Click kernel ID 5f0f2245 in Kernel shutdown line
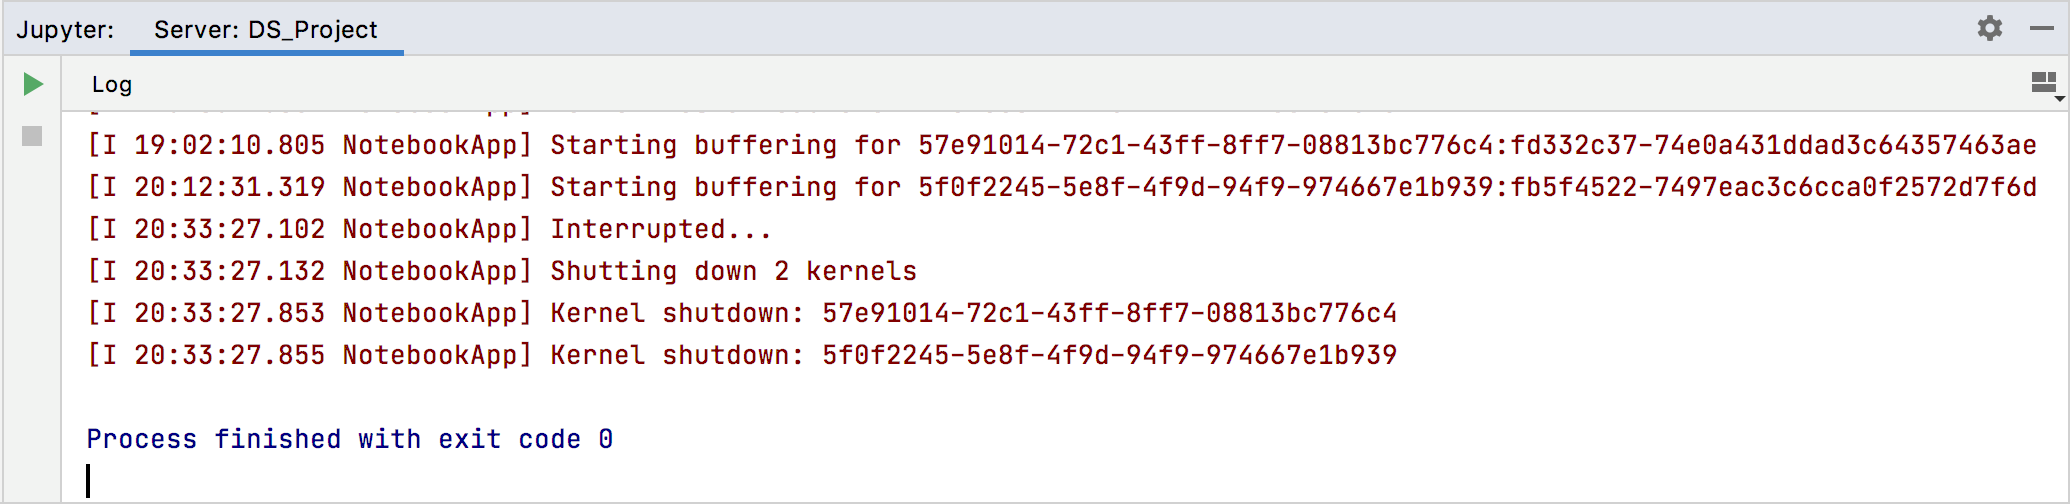The image size is (2070, 504). [1109, 355]
